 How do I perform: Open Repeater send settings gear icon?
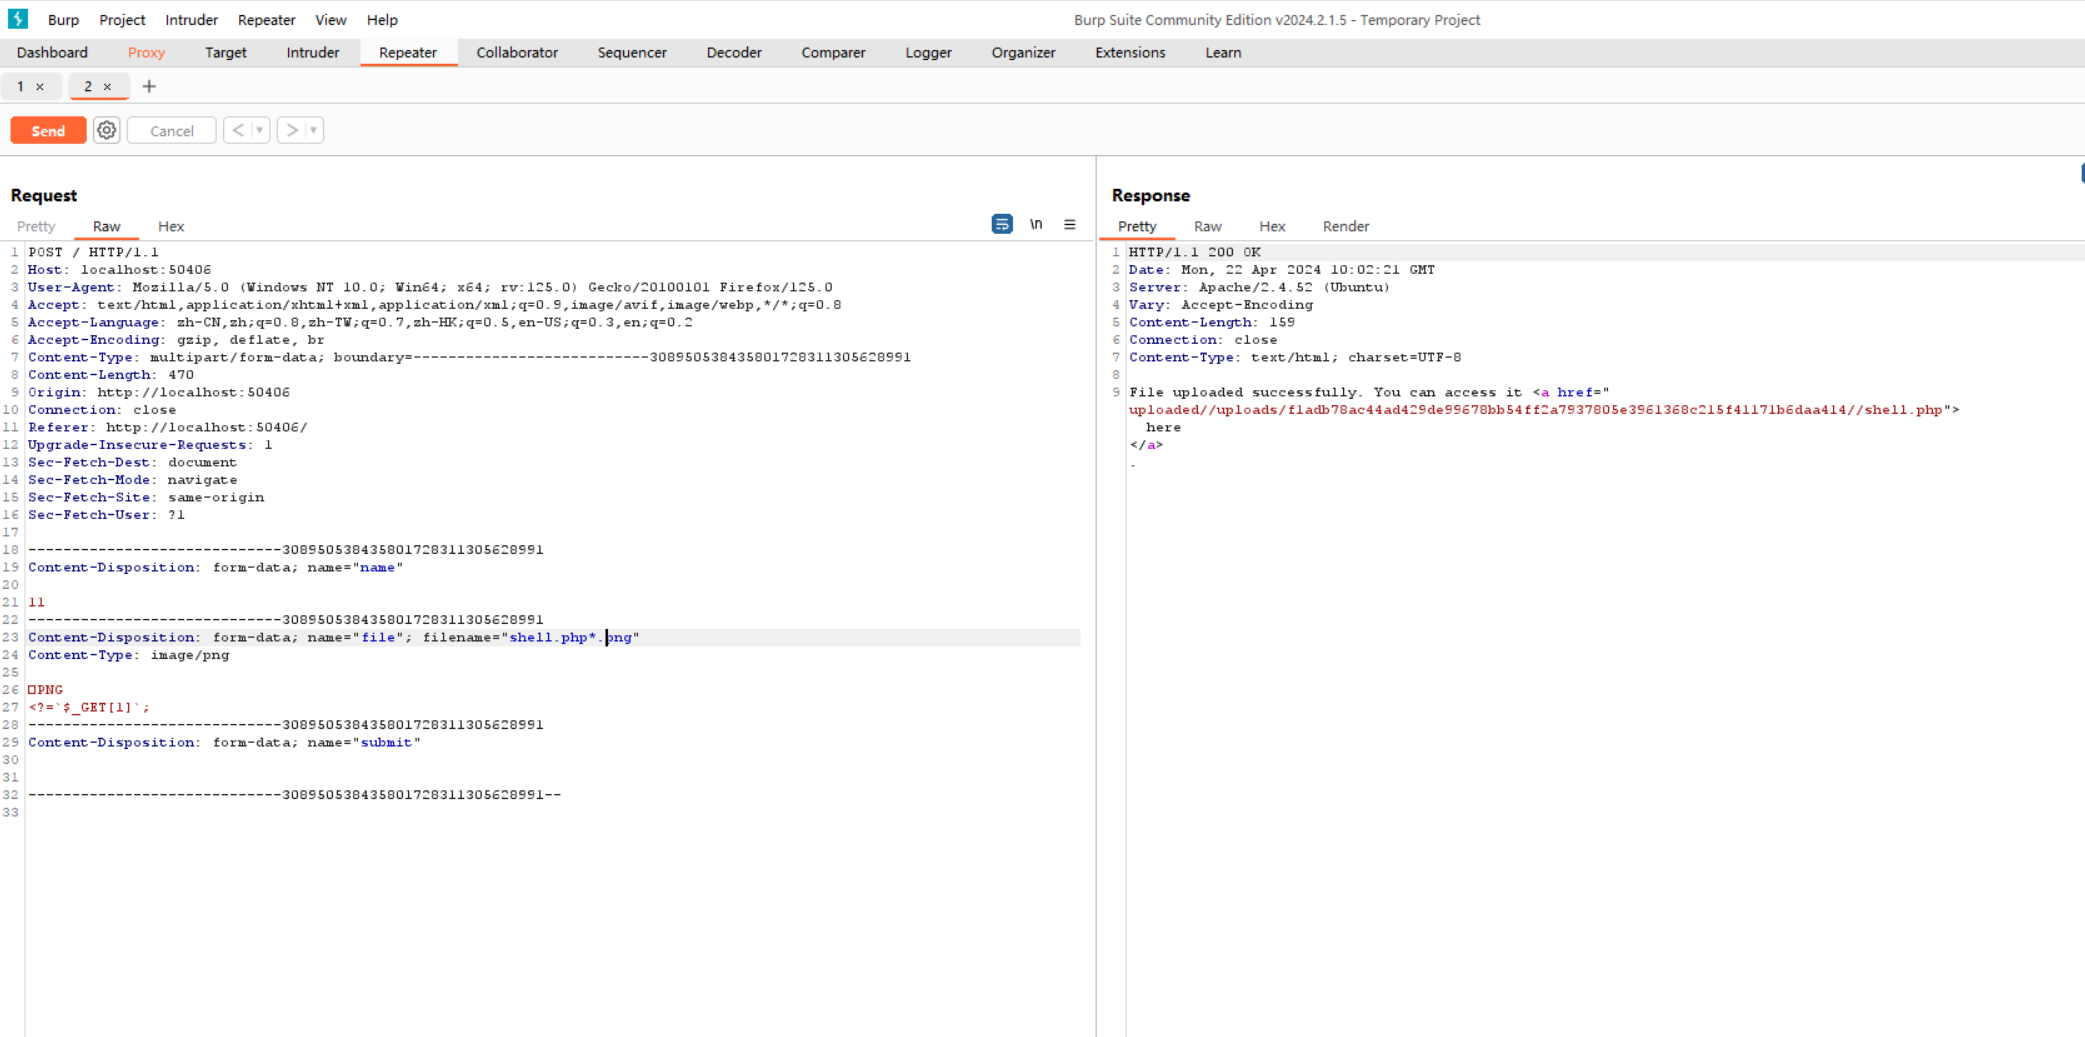tap(107, 131)
